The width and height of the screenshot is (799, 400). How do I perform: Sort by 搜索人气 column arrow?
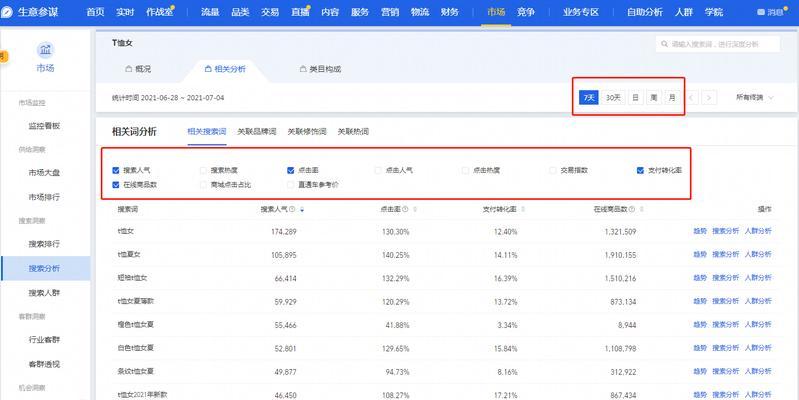coord(302,209)
